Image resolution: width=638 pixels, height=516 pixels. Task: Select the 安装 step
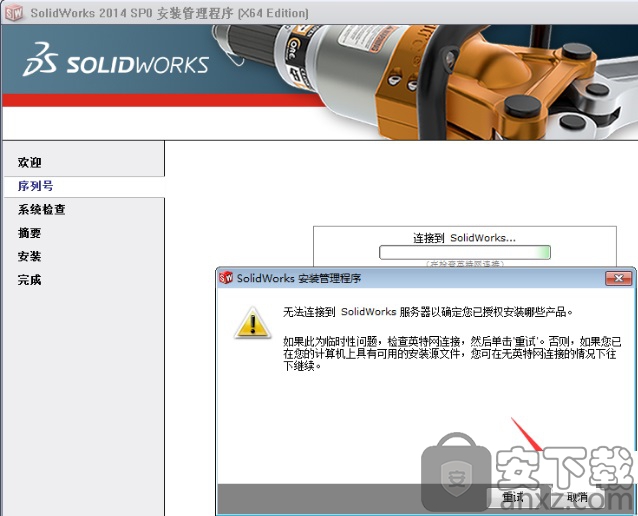[29, 256]
